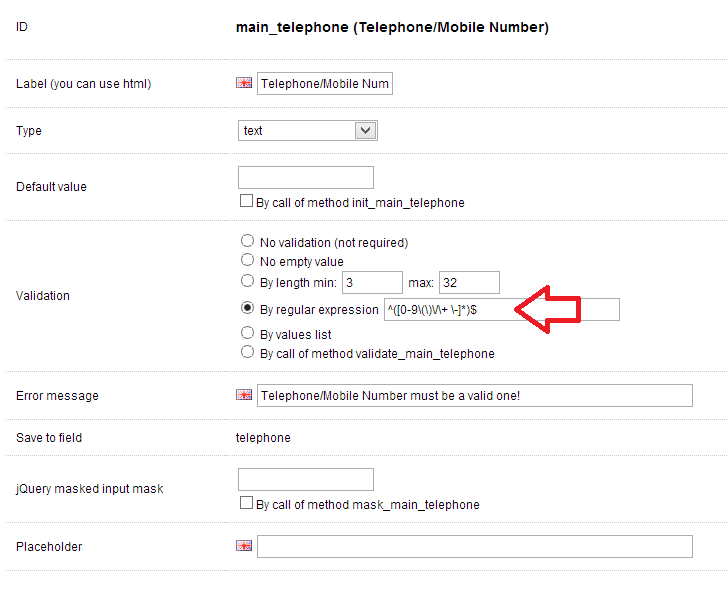Screen dimensions: 727x596
Task: Click the Placeholder text input field
Action: pos(474,546)
